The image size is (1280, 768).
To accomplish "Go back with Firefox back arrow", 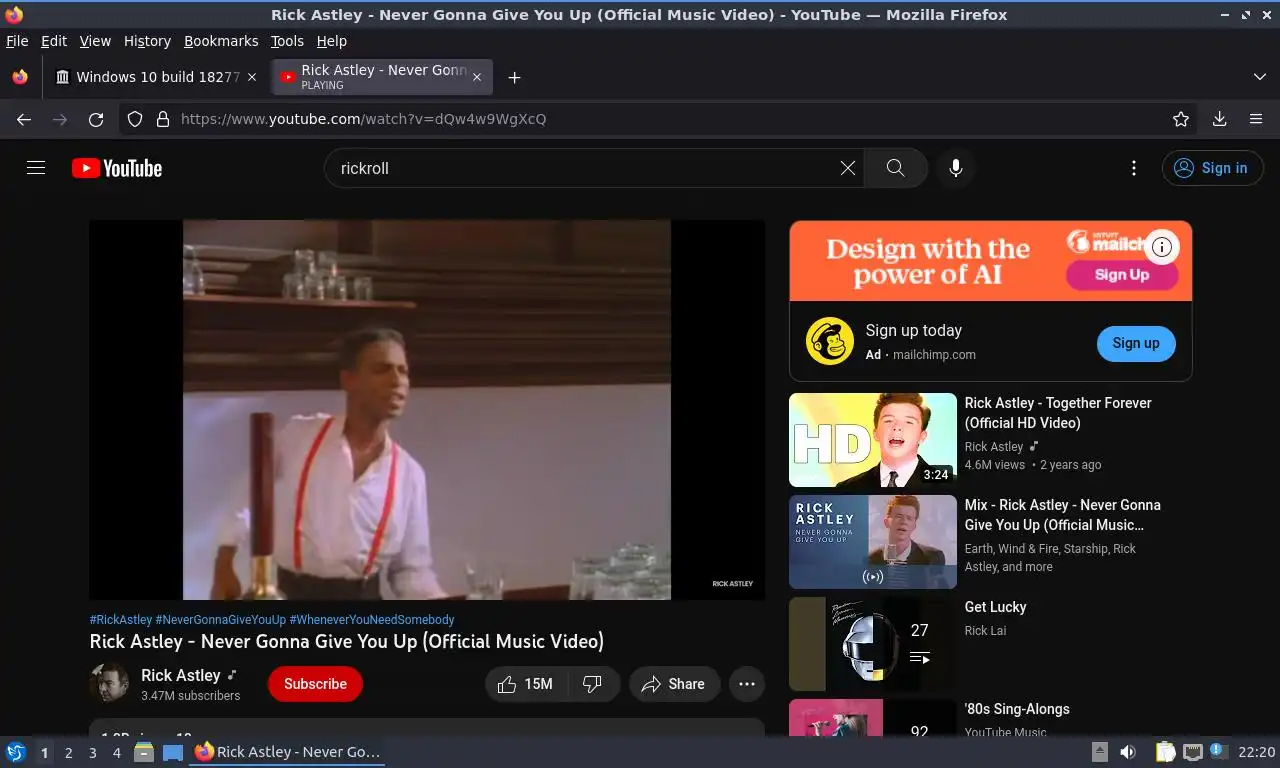I will (x=24, y=119).
